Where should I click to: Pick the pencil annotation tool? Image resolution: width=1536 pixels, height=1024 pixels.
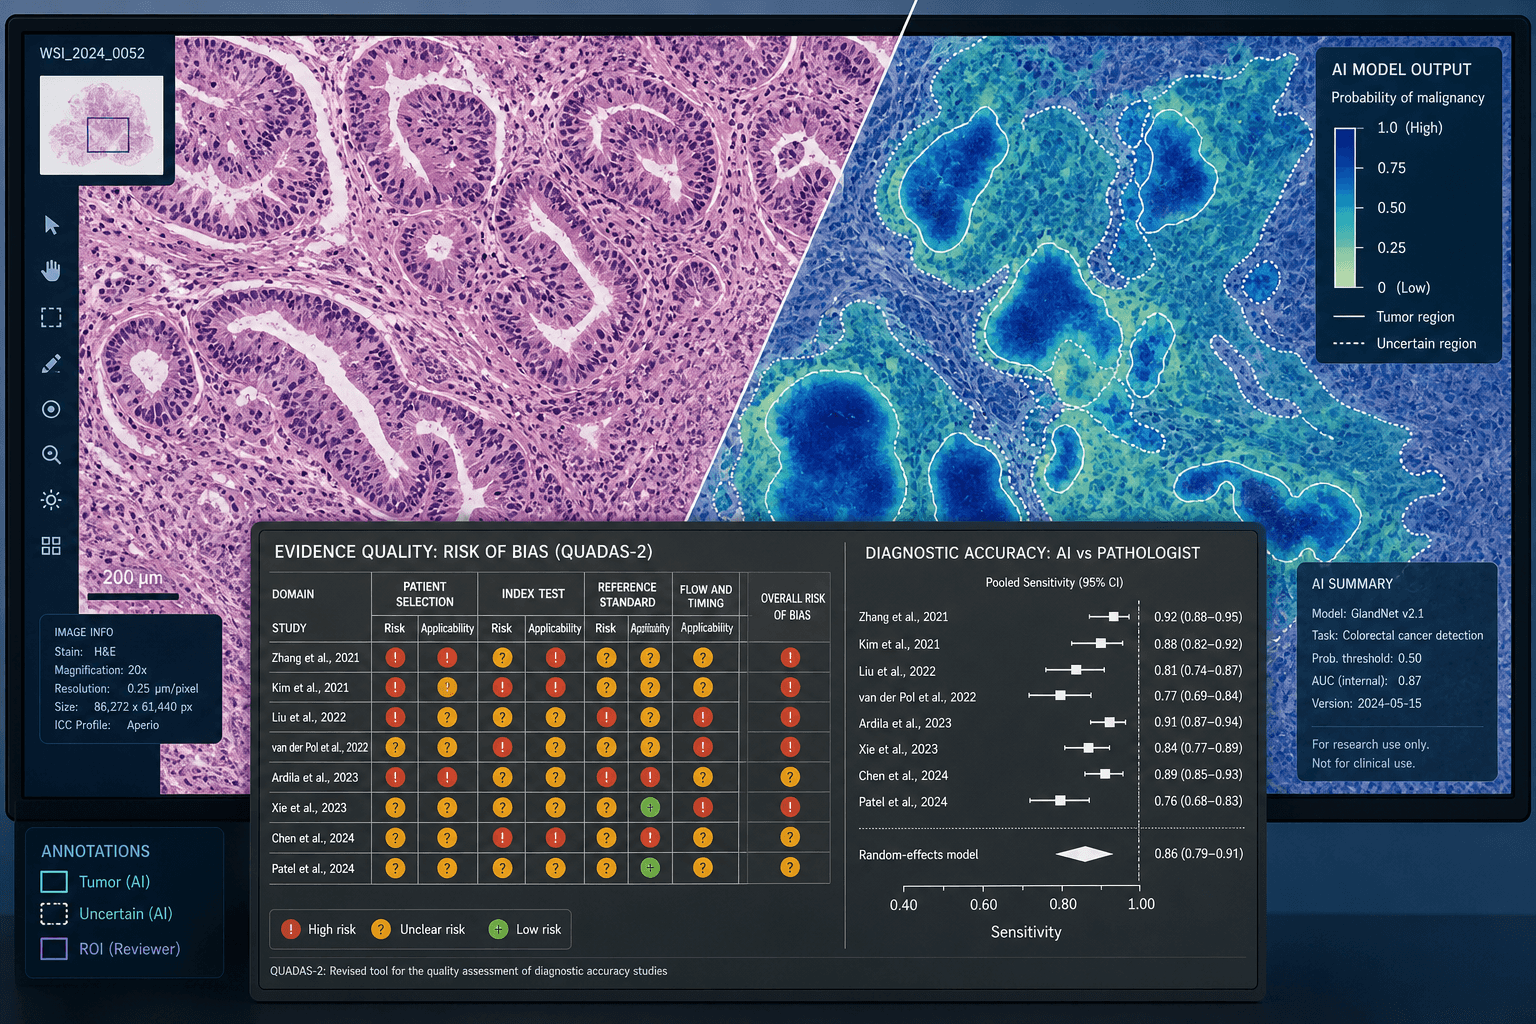click(x=51, y=363)
